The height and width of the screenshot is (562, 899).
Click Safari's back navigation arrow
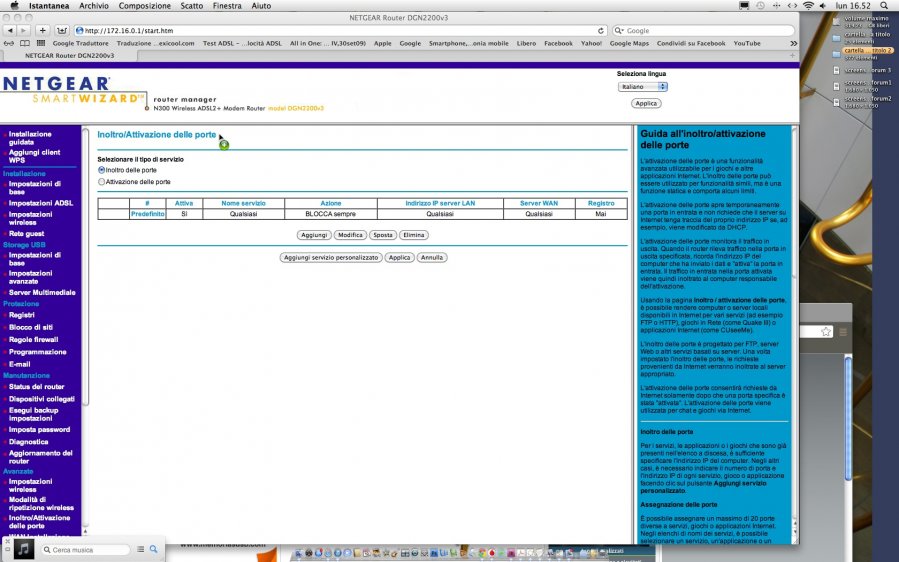point(10,30)
